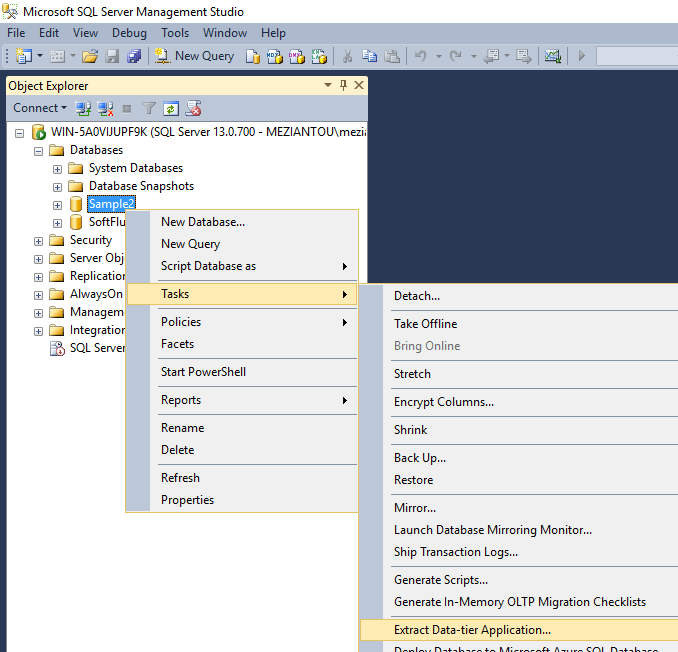
Task: Close the Object Explorer panel
Action: 359,86
